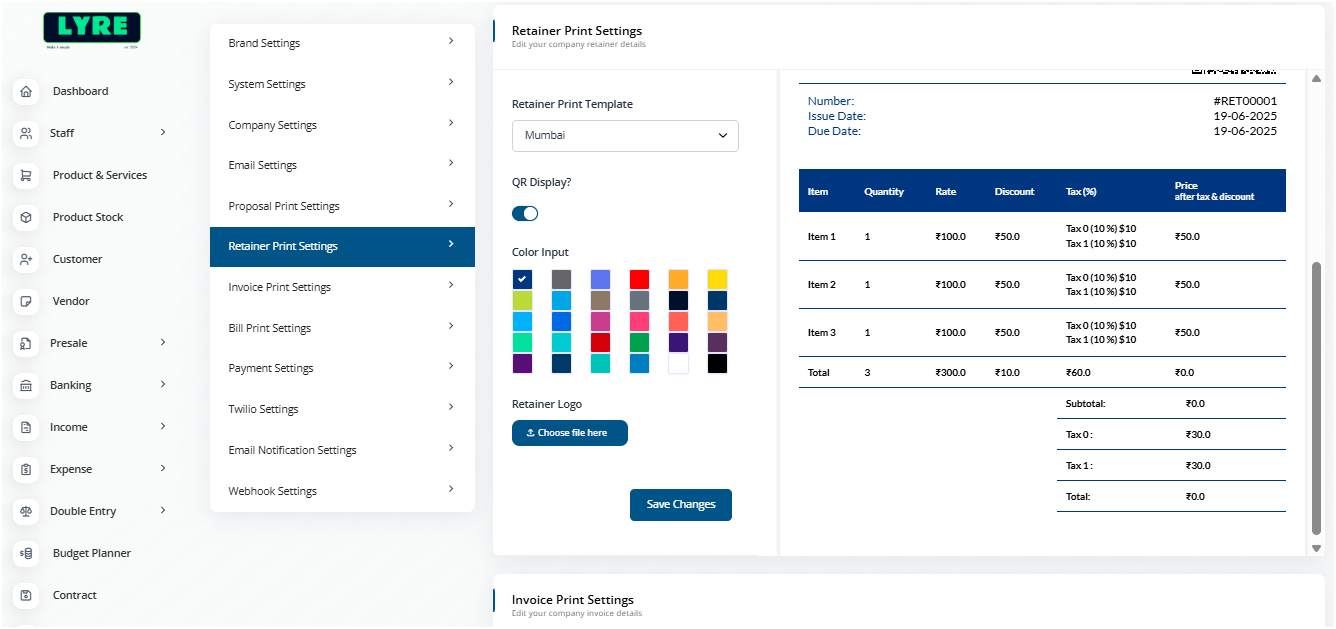1336x629 pixels.
Task: Select the checked dark blue color swatch
Action: point(522,279)
